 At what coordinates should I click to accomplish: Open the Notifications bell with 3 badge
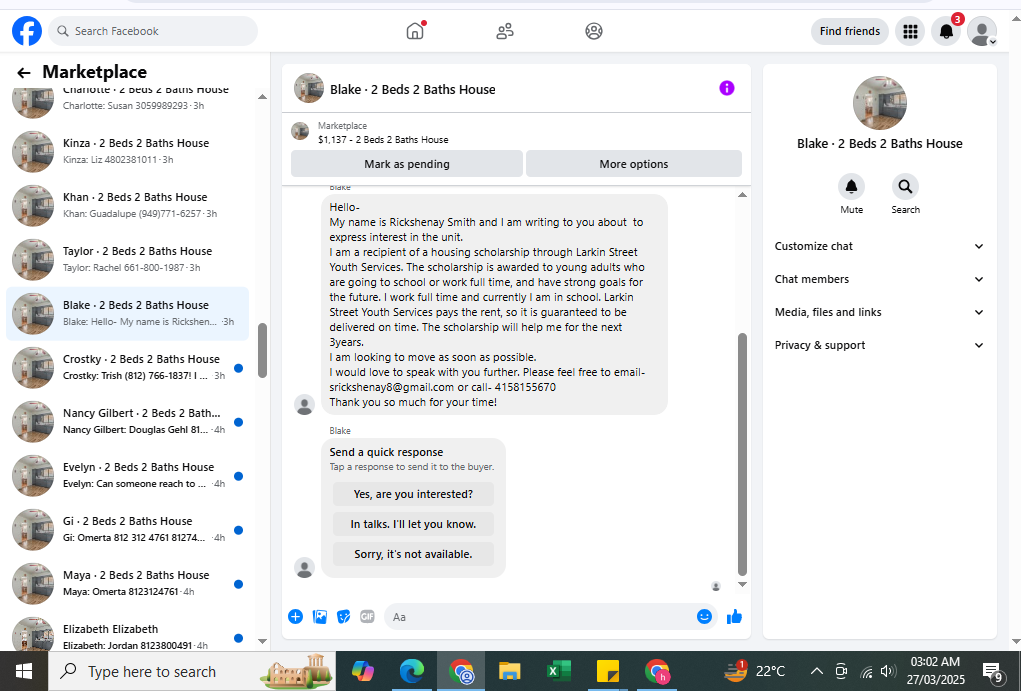946,31
